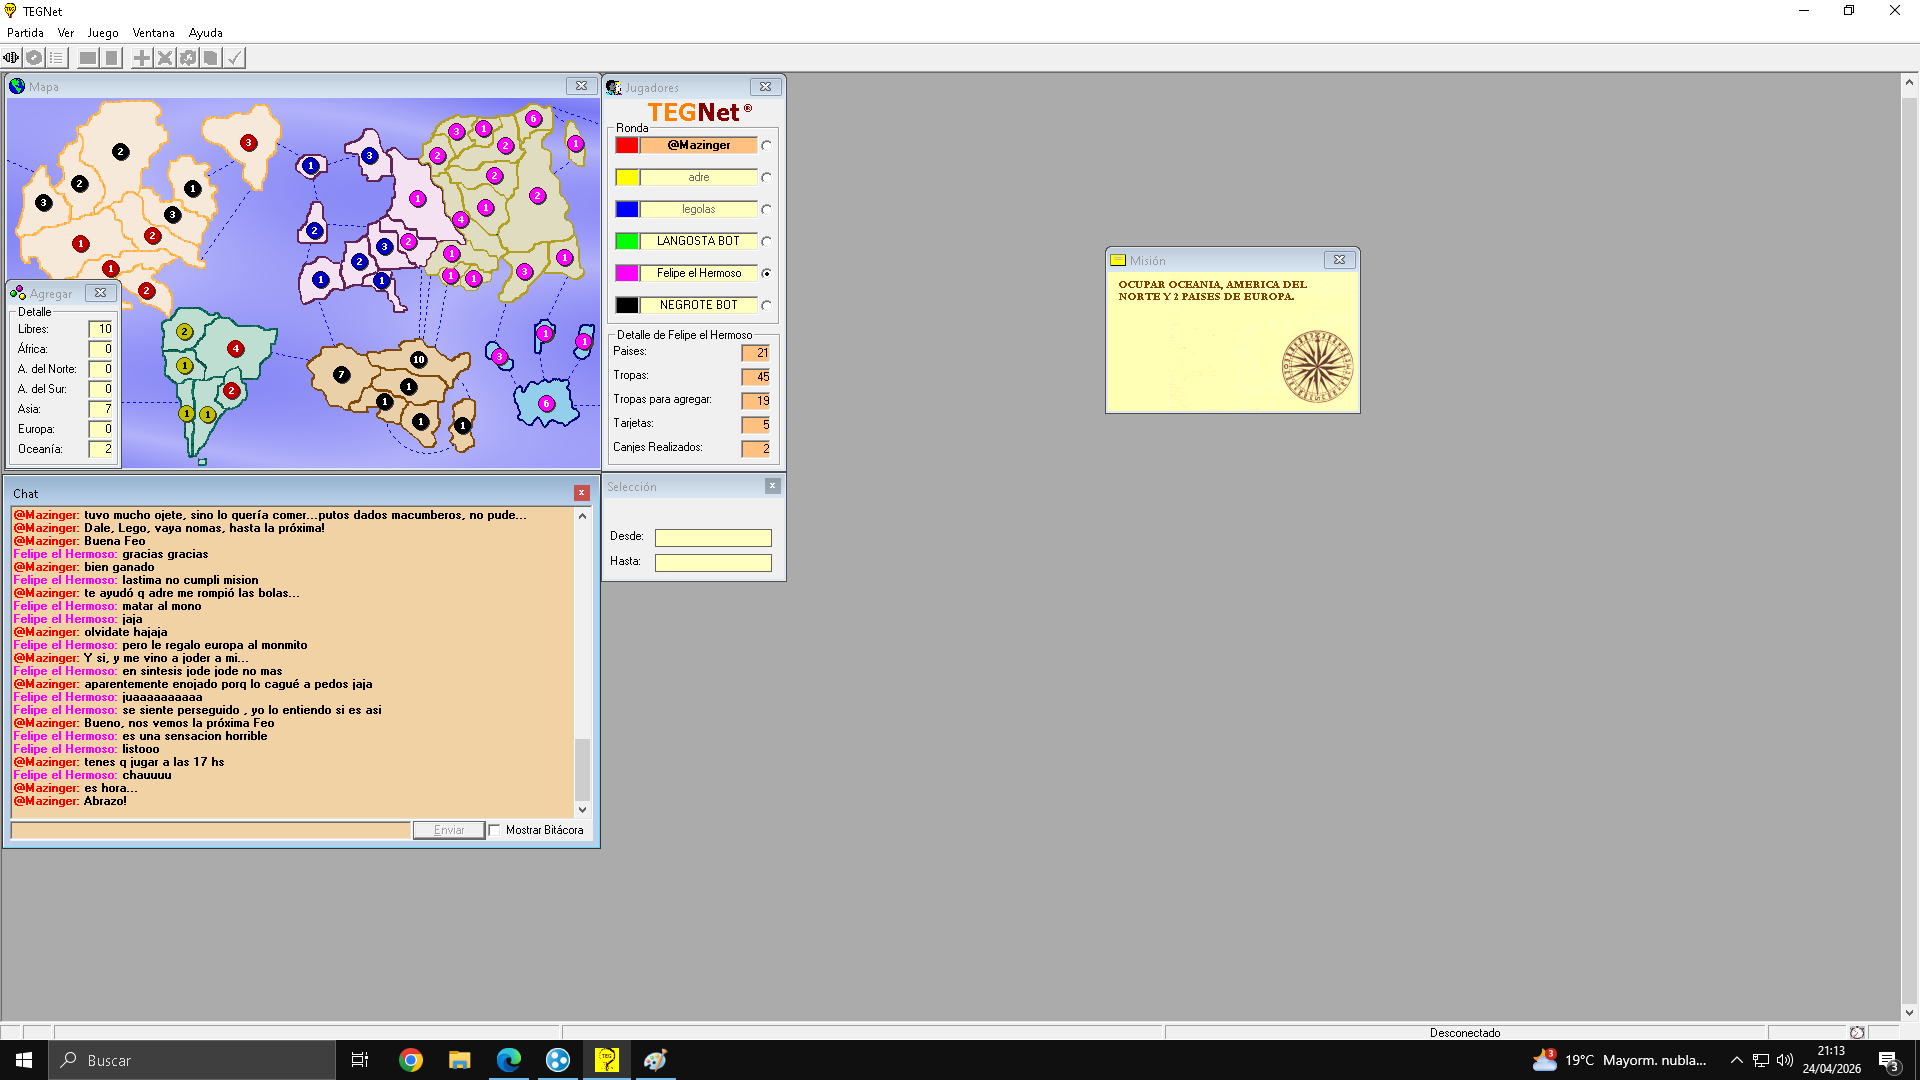Select the LANGOSTA BOT radio button
This screenshot has height=1080, width=1920.
tap(766, 242)
